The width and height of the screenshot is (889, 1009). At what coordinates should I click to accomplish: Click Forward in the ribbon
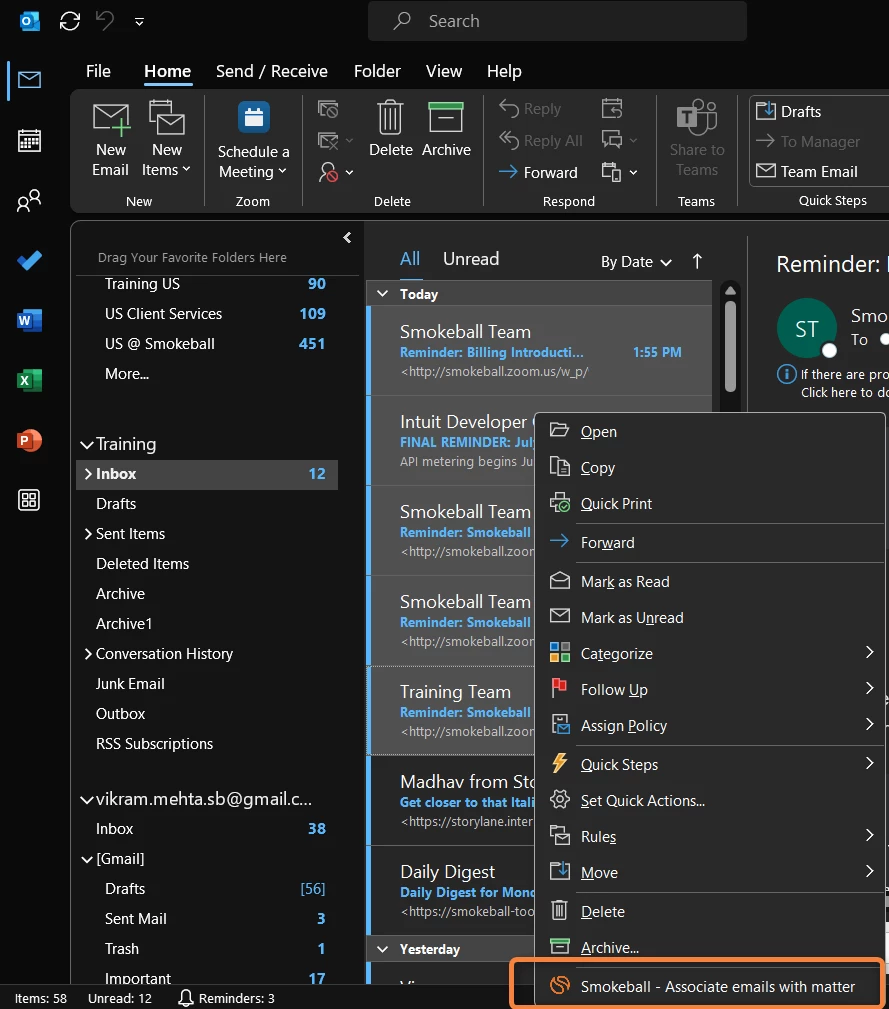coord(538,172)
